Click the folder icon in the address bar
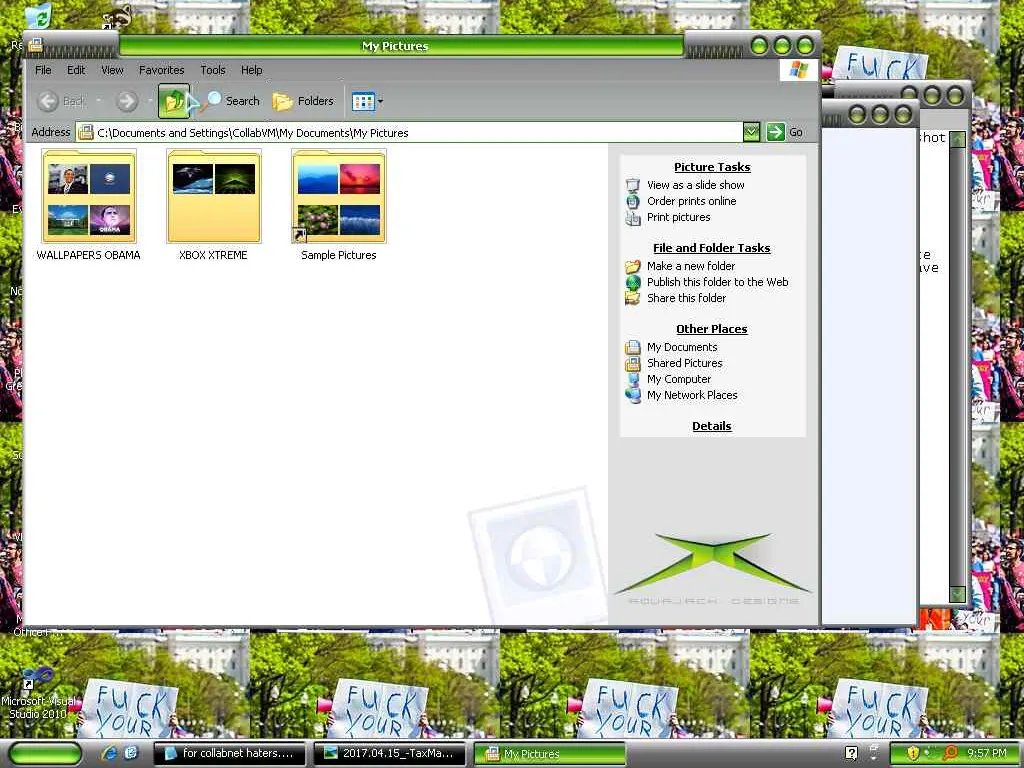The height and width of the screenshot is (768, 1024). pyautogui.click(x=86, y=133)
